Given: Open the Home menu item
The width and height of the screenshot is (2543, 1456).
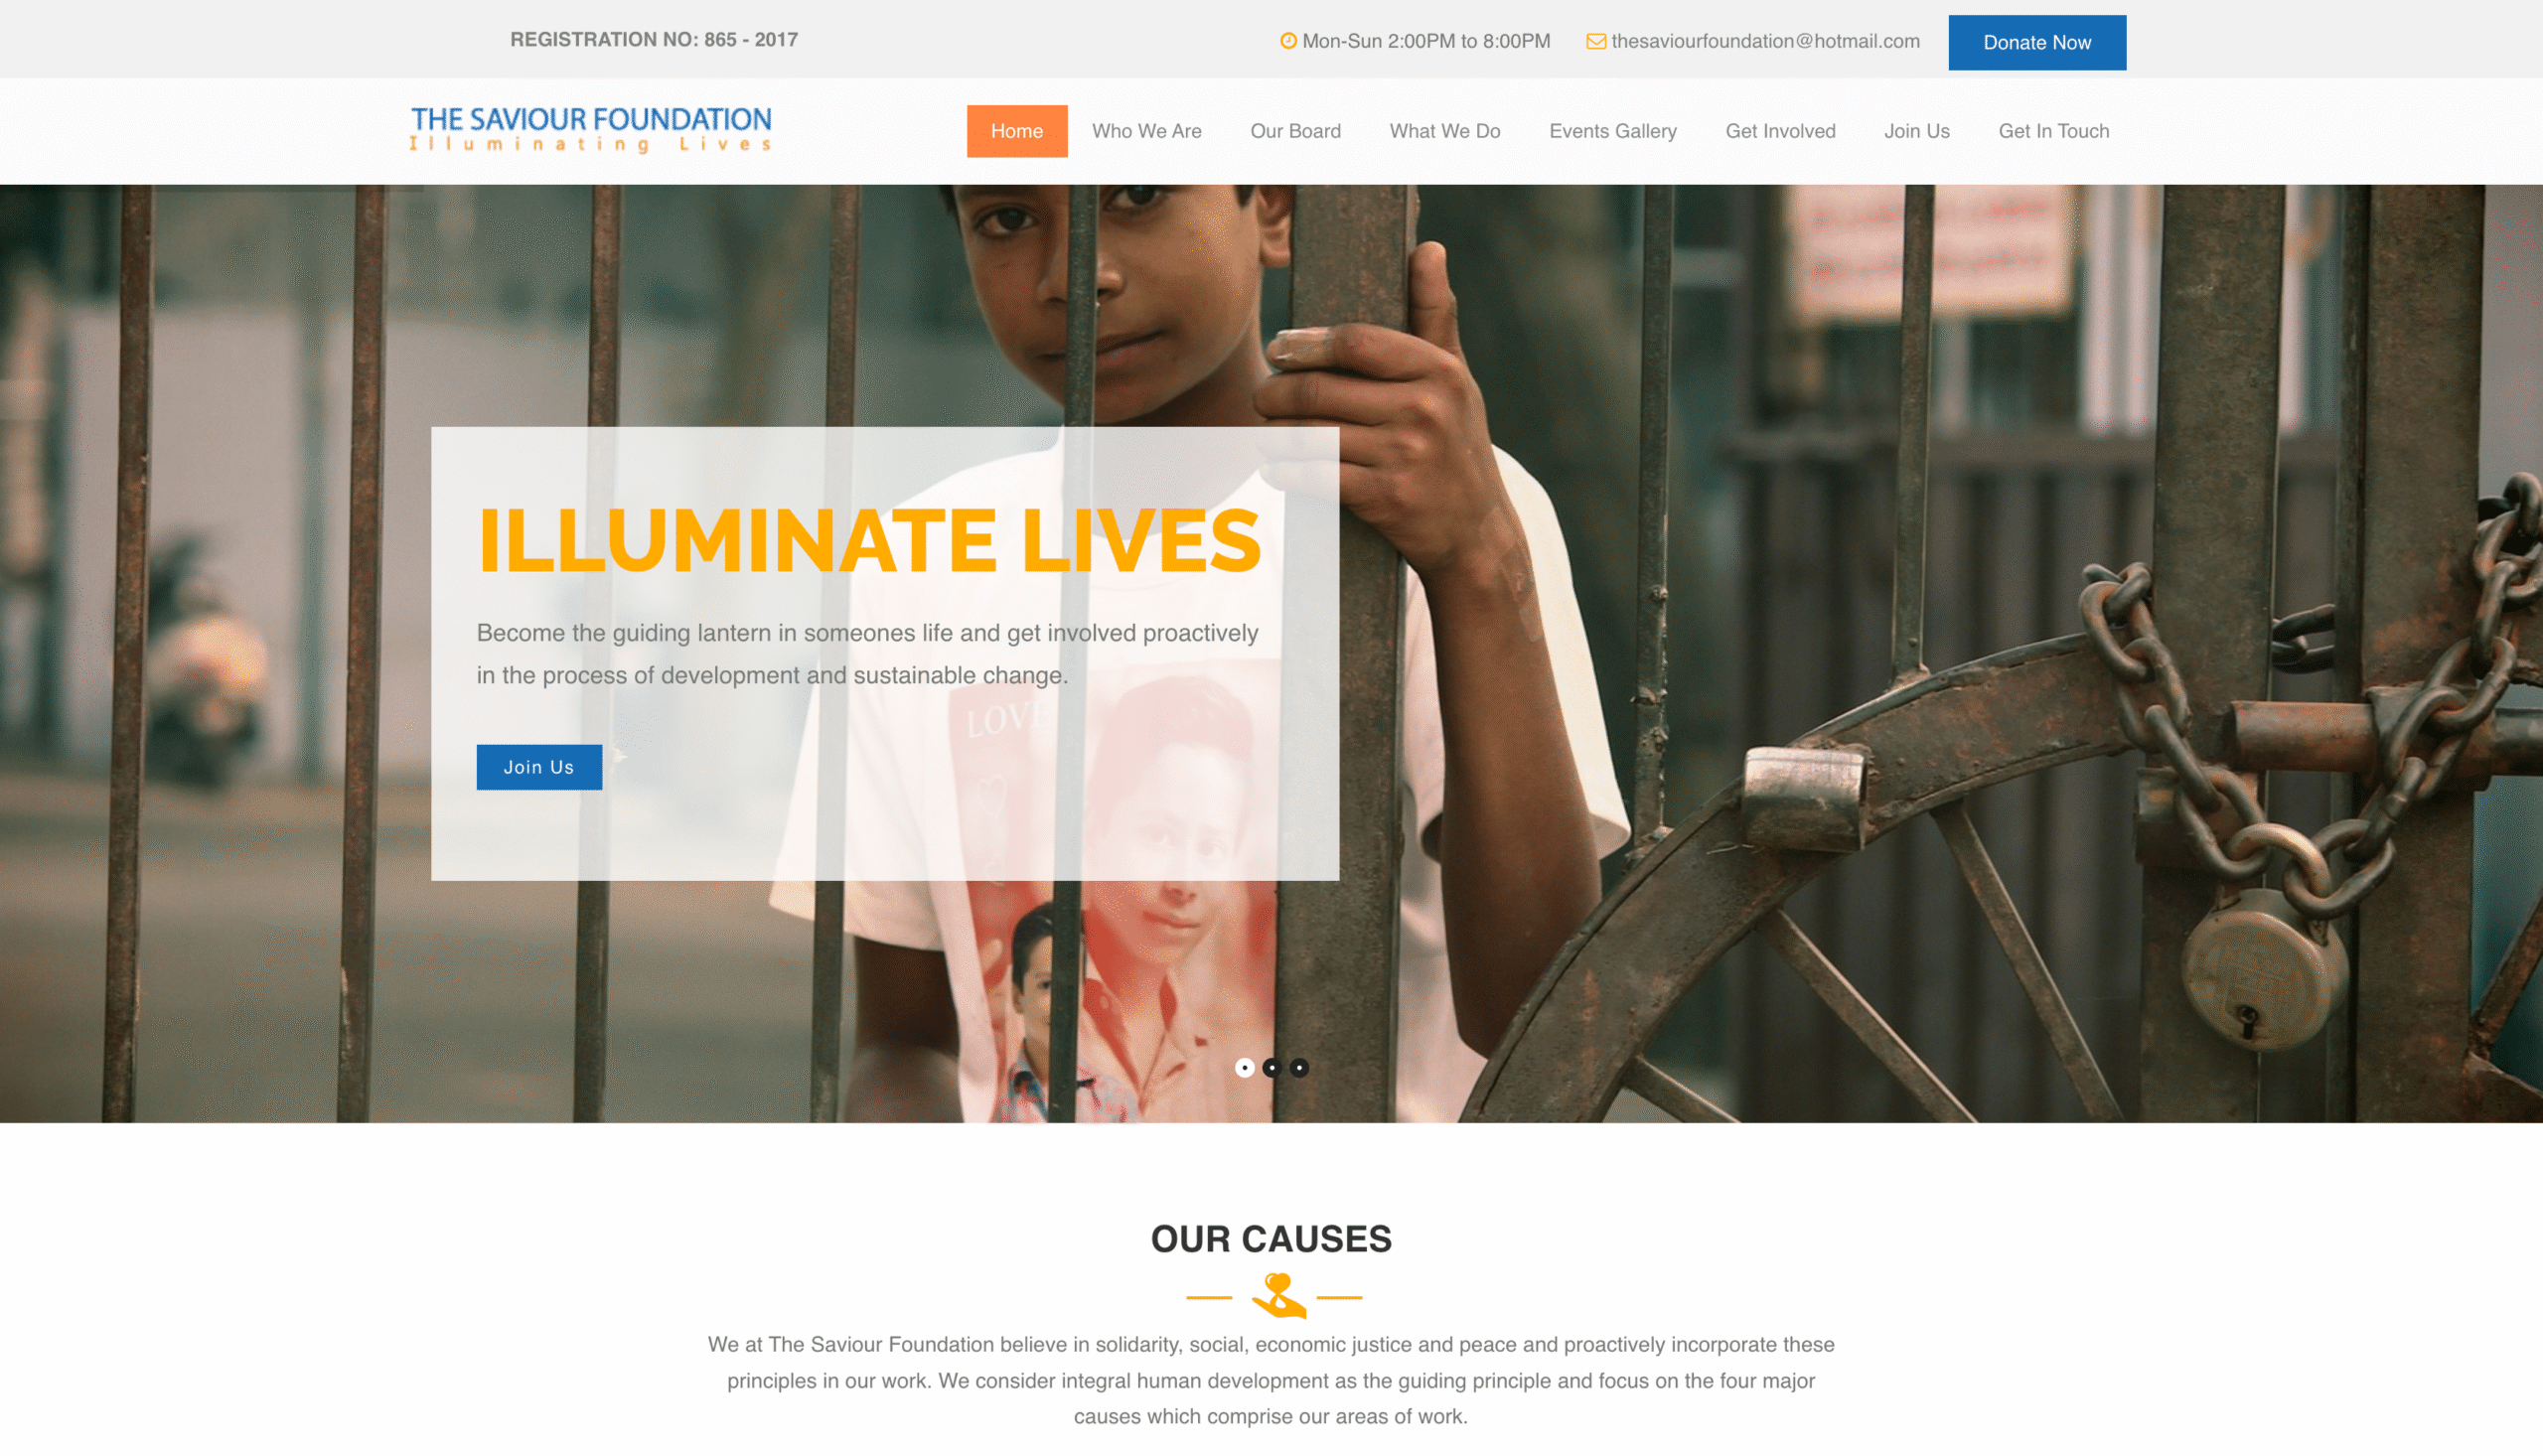Looking at the screenshot, I should tap(1017, 131).
